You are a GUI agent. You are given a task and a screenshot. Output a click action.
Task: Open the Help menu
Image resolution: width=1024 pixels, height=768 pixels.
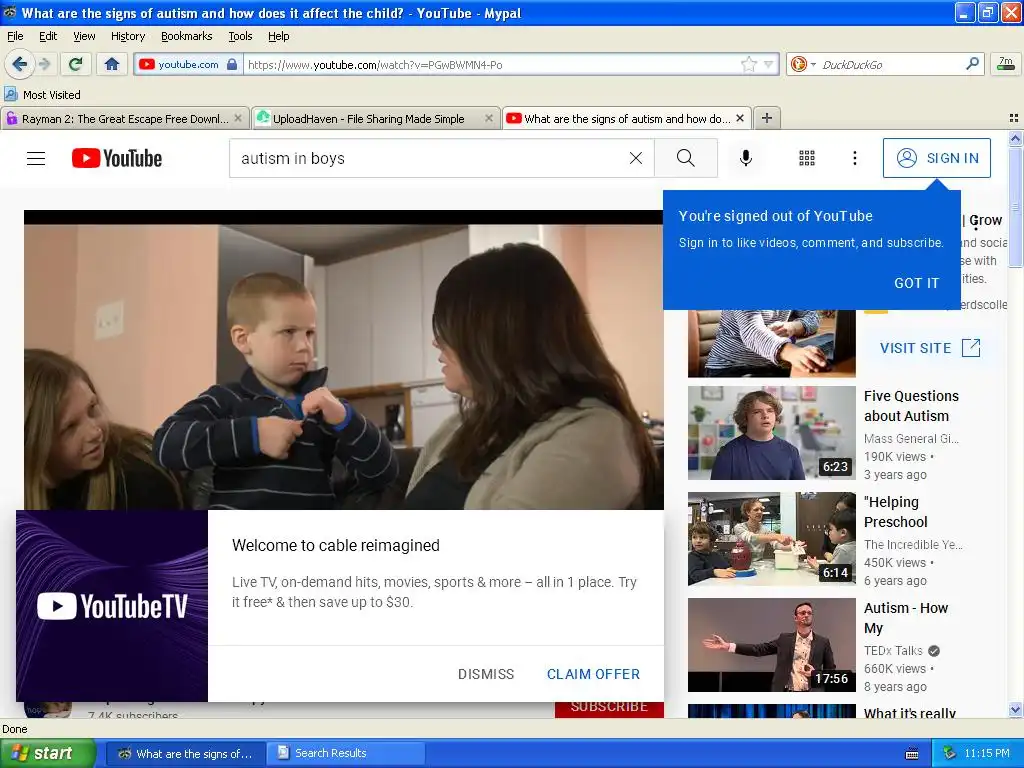point(278,36)
